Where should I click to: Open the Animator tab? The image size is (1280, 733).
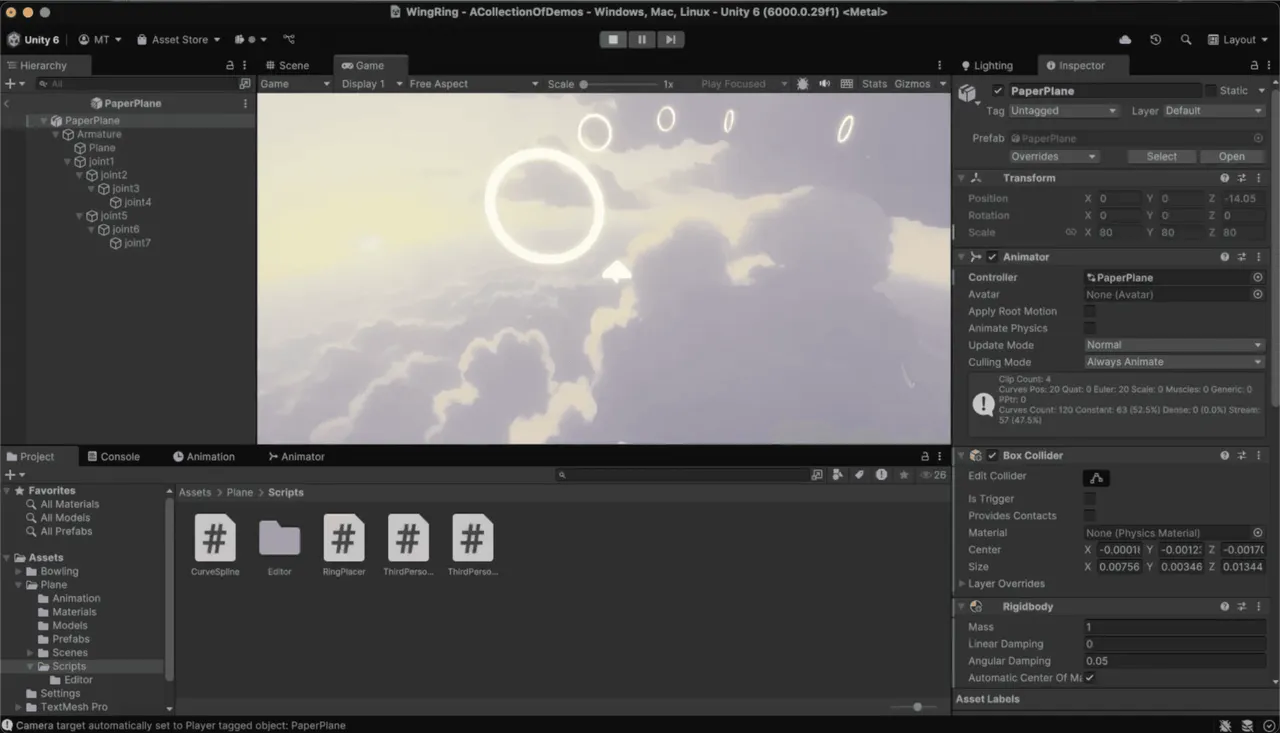[296, 456]
